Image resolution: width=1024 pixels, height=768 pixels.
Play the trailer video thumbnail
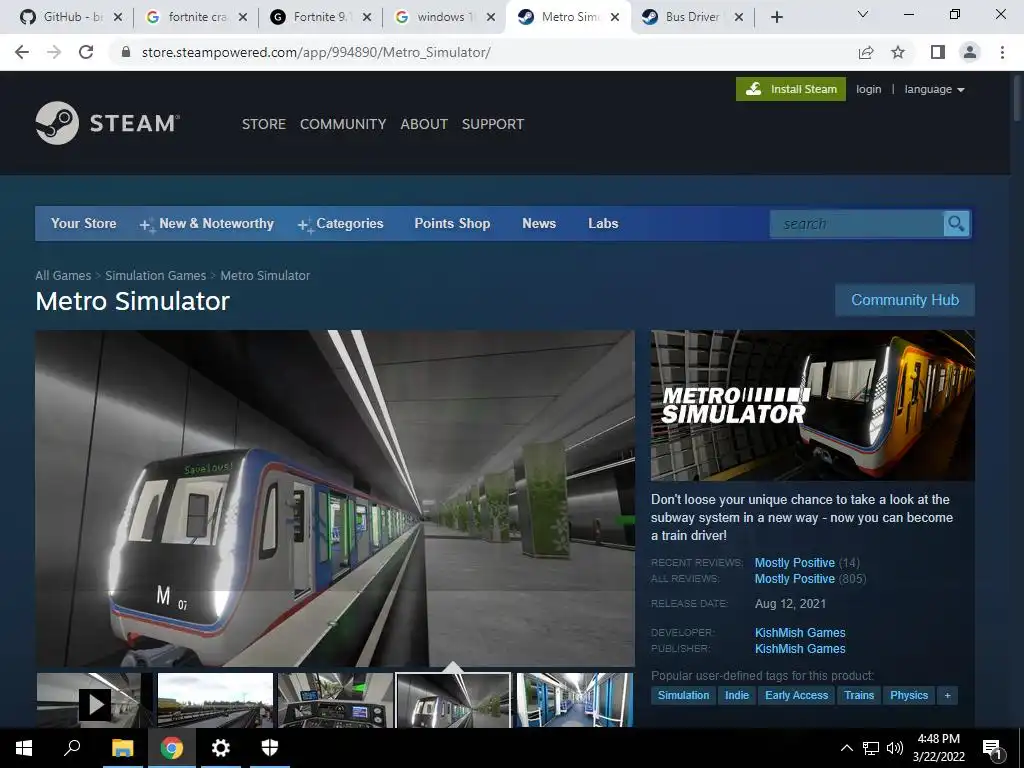pyautogui.click(x=95, y=701)
